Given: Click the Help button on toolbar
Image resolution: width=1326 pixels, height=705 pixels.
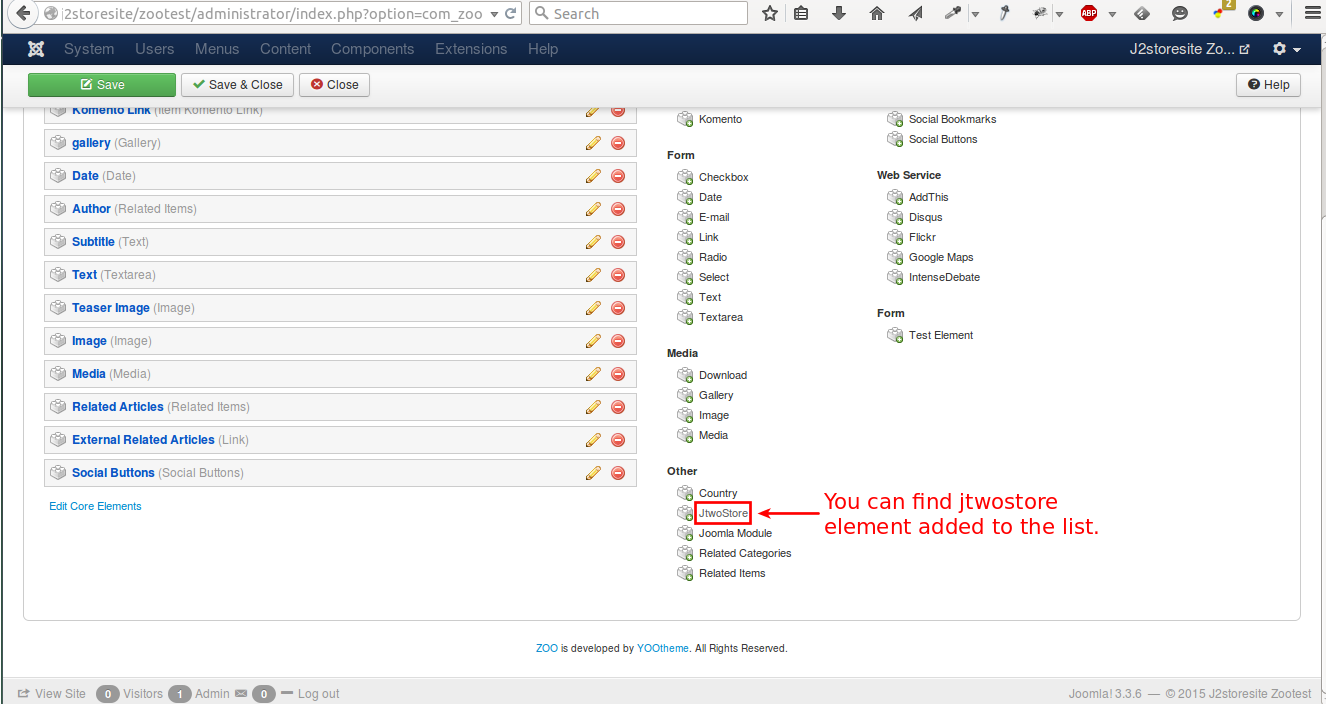Looking at the screenshot, I should click(1269, 85).
